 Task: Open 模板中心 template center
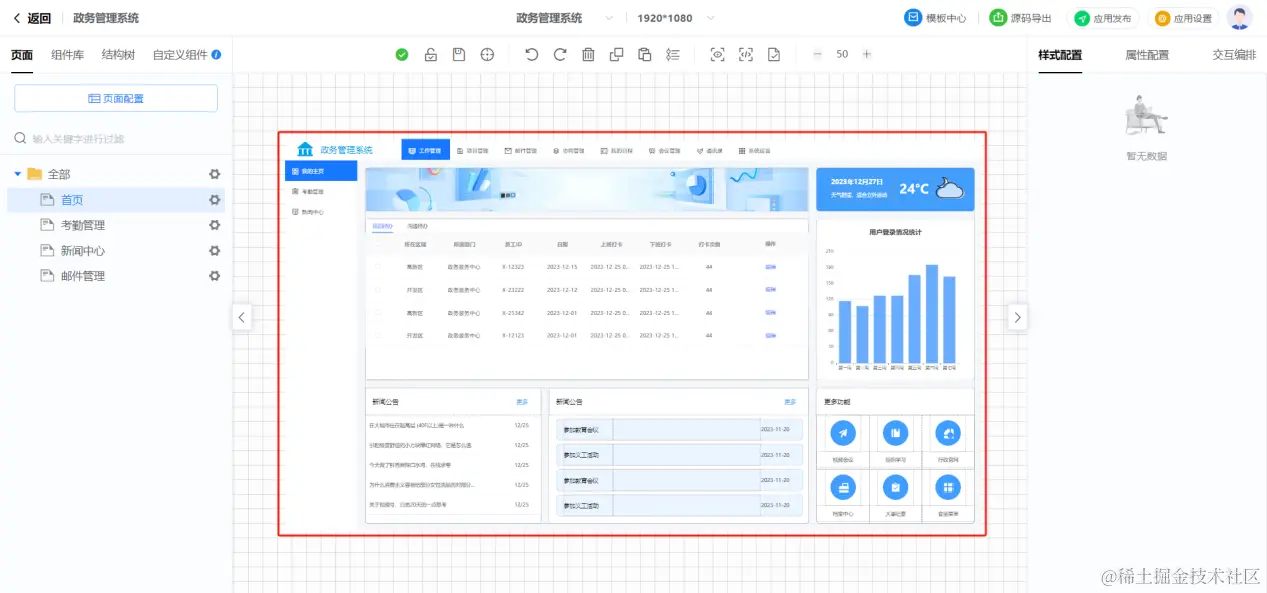[x=935, y=18]
